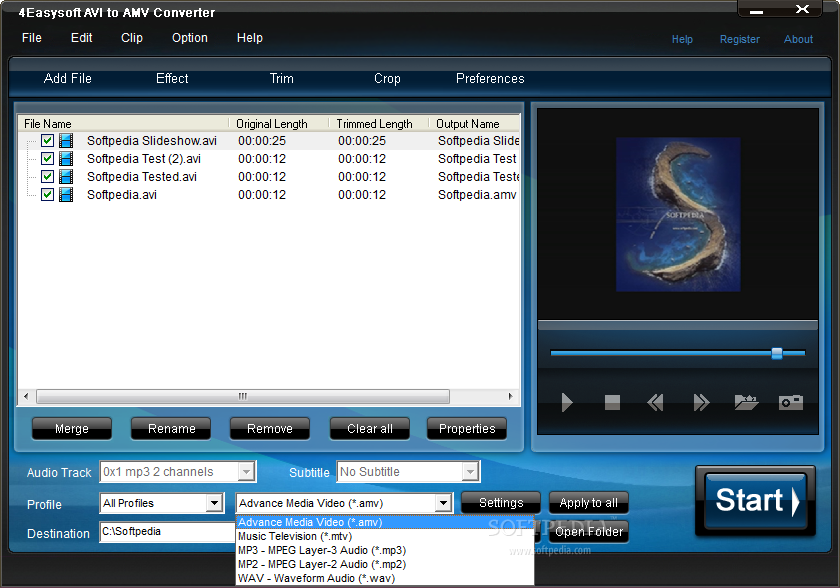Click Apply to all button
The image size is (840, 588).
588,503
